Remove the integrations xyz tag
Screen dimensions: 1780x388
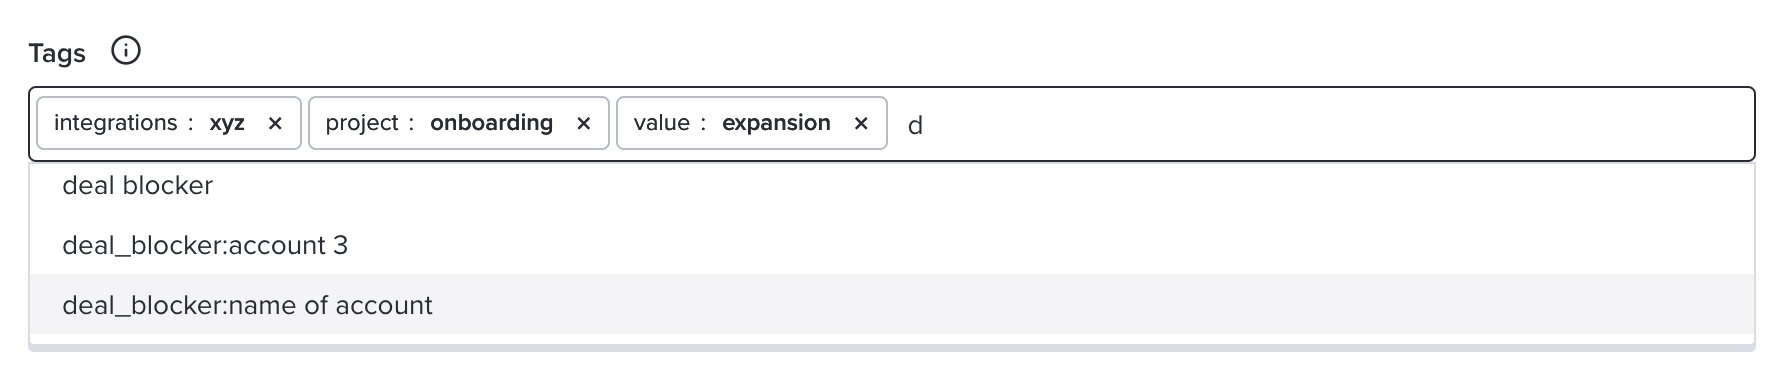(x=275, y=123)
